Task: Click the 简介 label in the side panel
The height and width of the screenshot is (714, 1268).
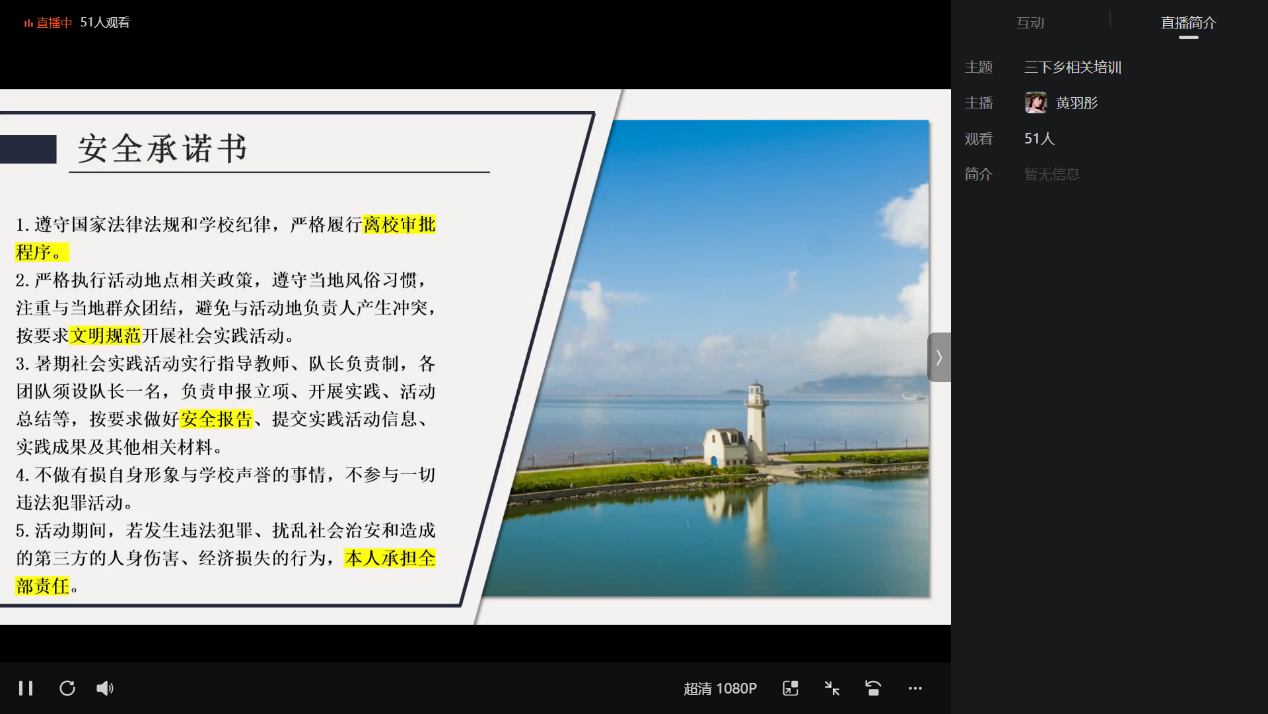Action: pyautogui.click(x=979, y=174)
